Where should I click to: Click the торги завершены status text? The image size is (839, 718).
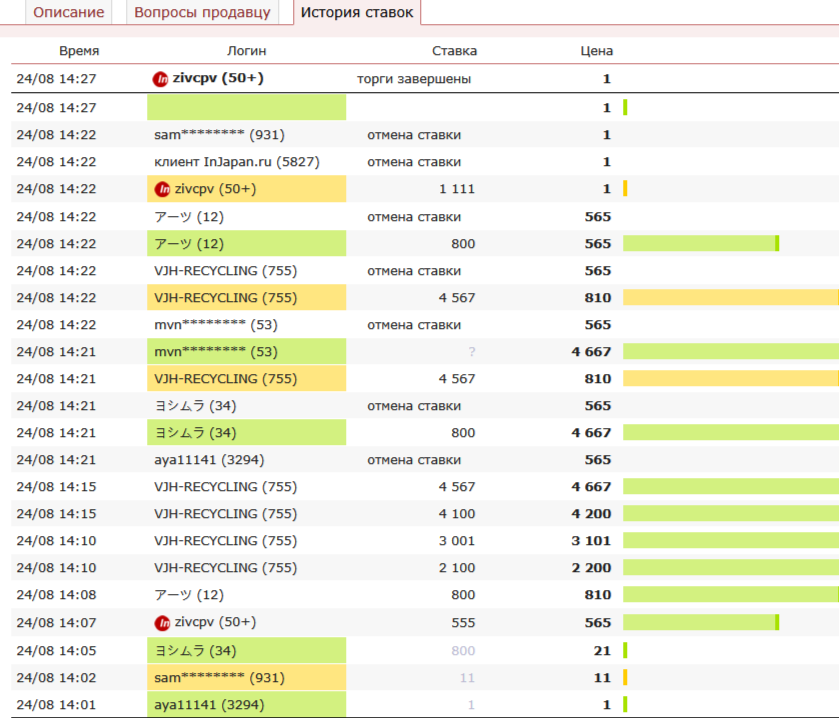click(414, 79)
